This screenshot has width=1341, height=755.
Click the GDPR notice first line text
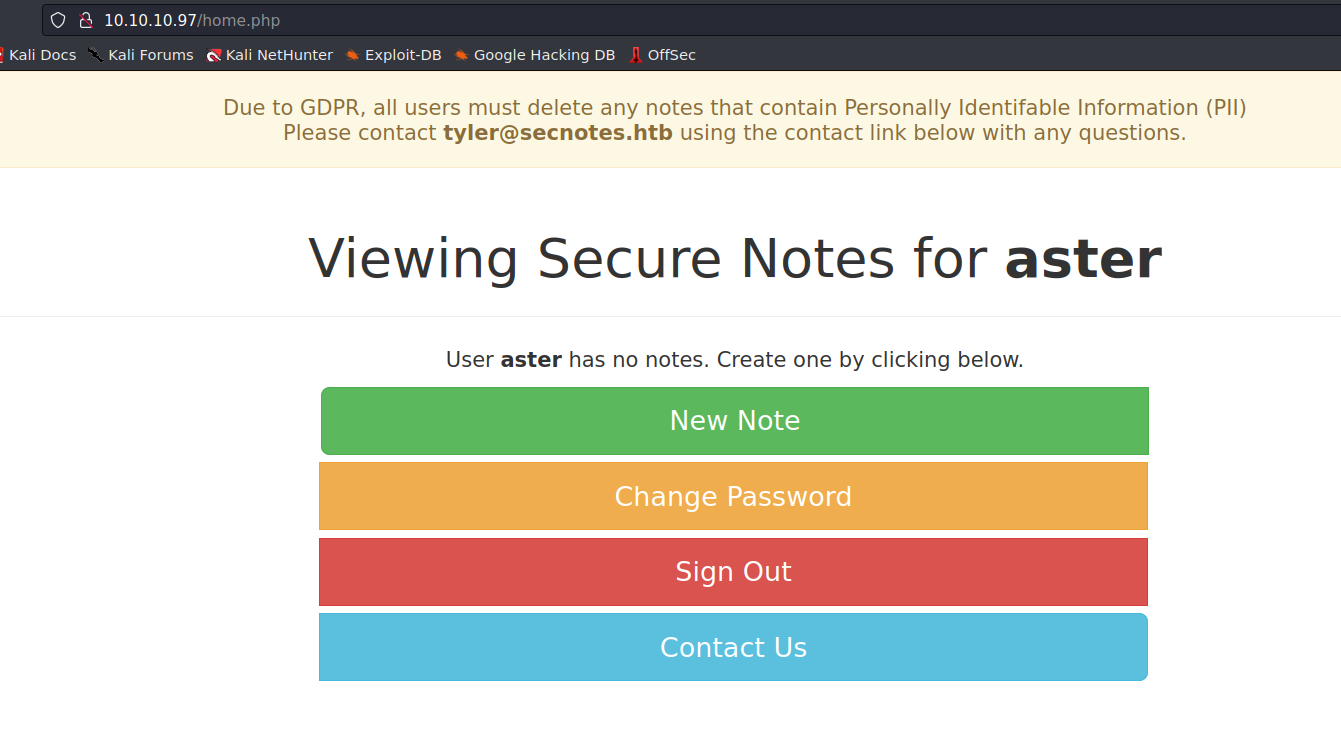pyautogui.click(x=735, y=108)
